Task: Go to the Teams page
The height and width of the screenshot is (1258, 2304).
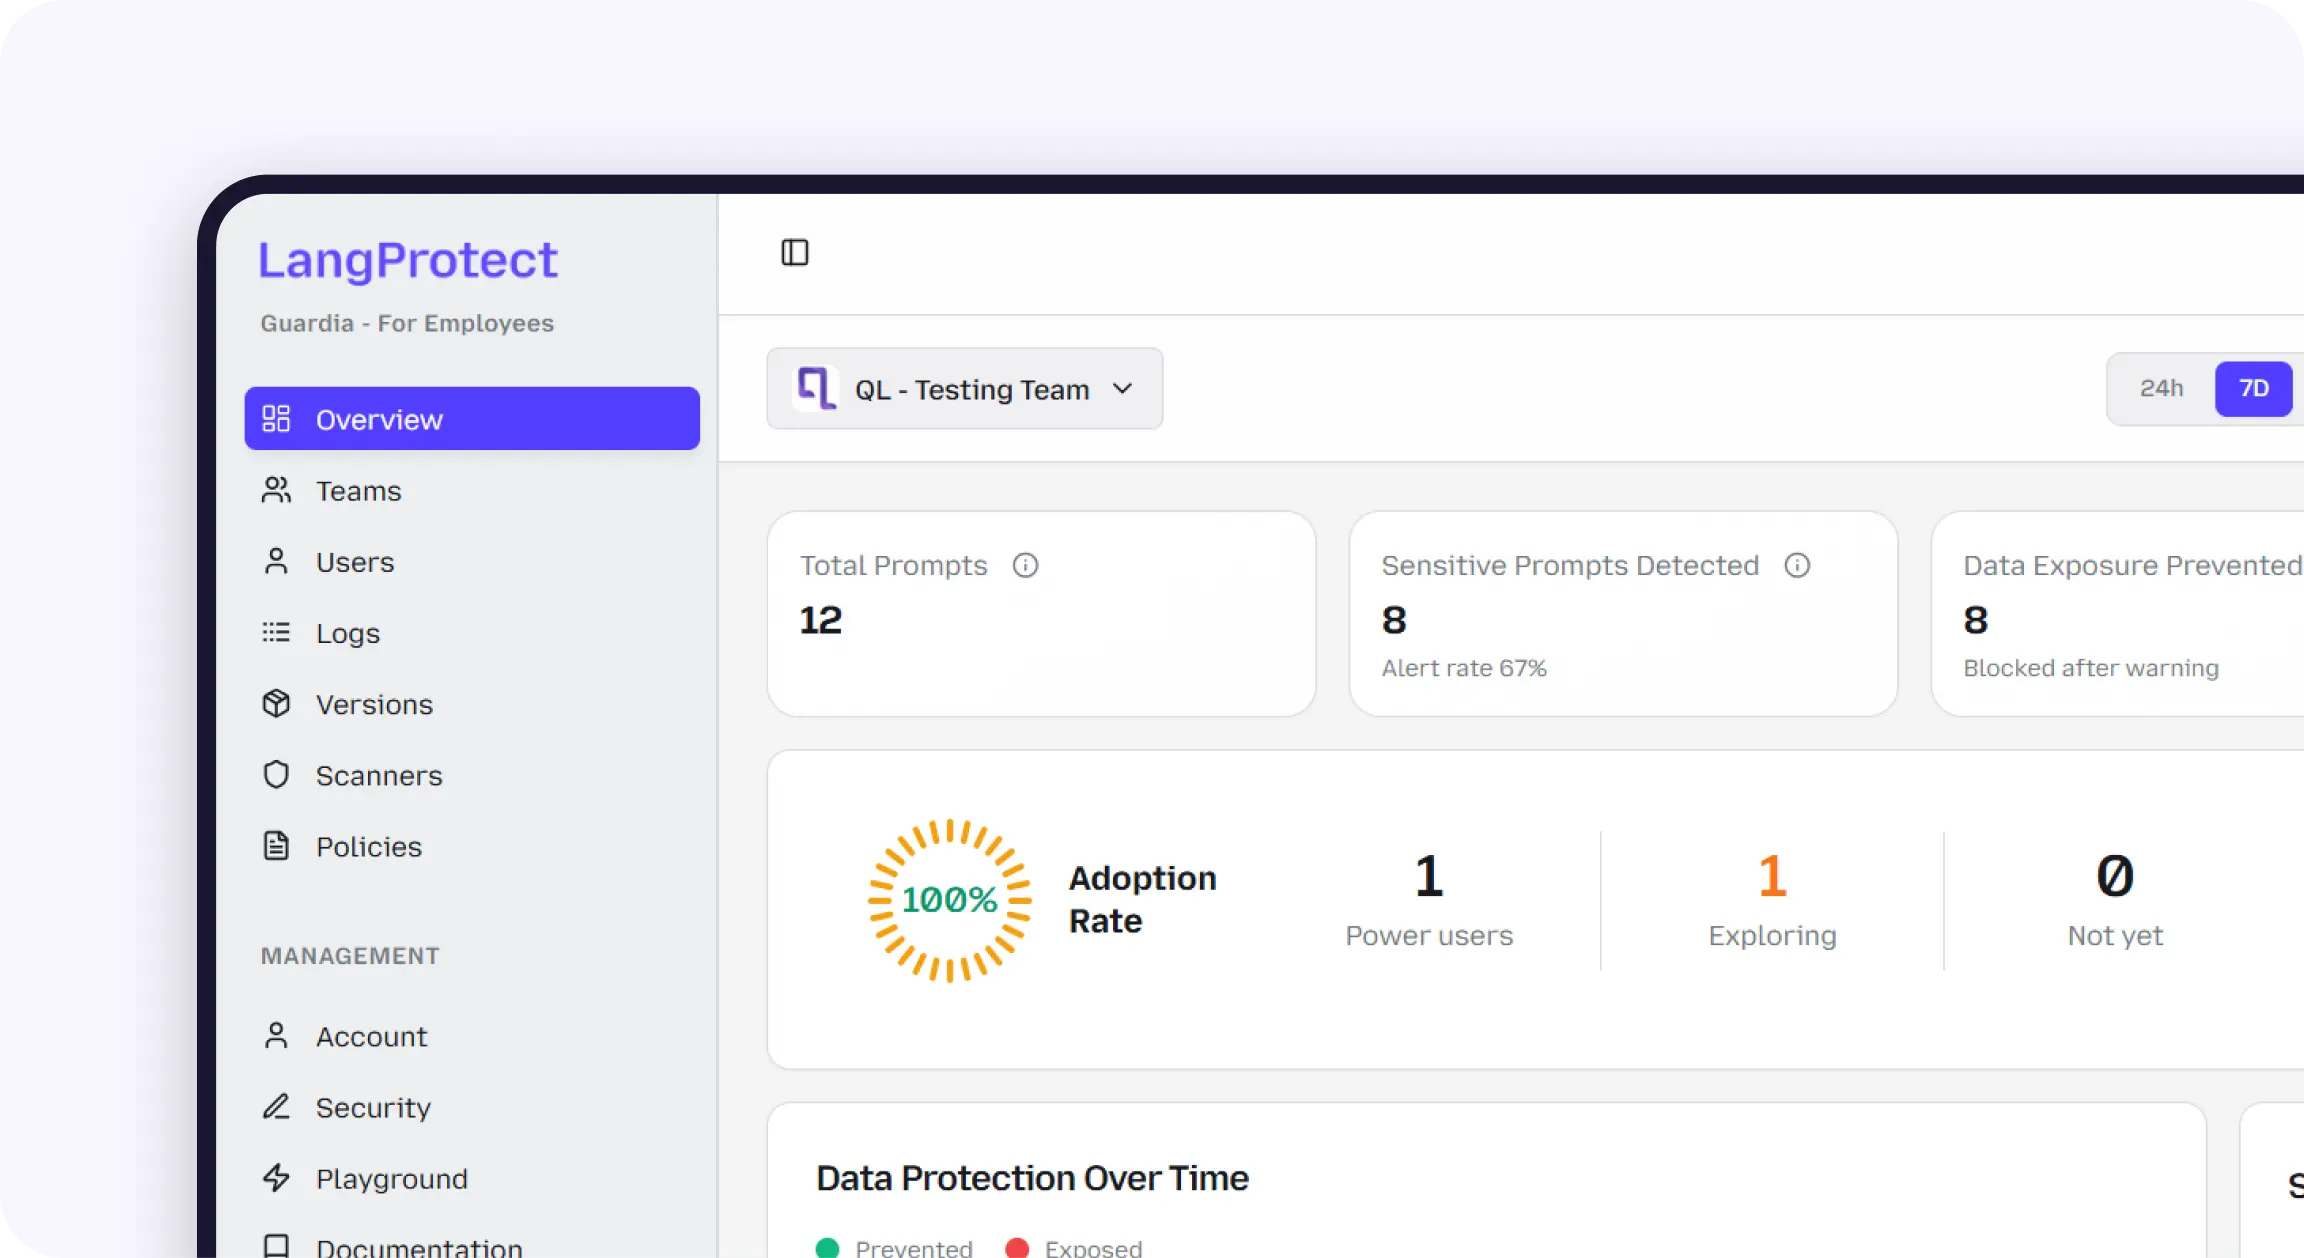Action: (358, 491)
